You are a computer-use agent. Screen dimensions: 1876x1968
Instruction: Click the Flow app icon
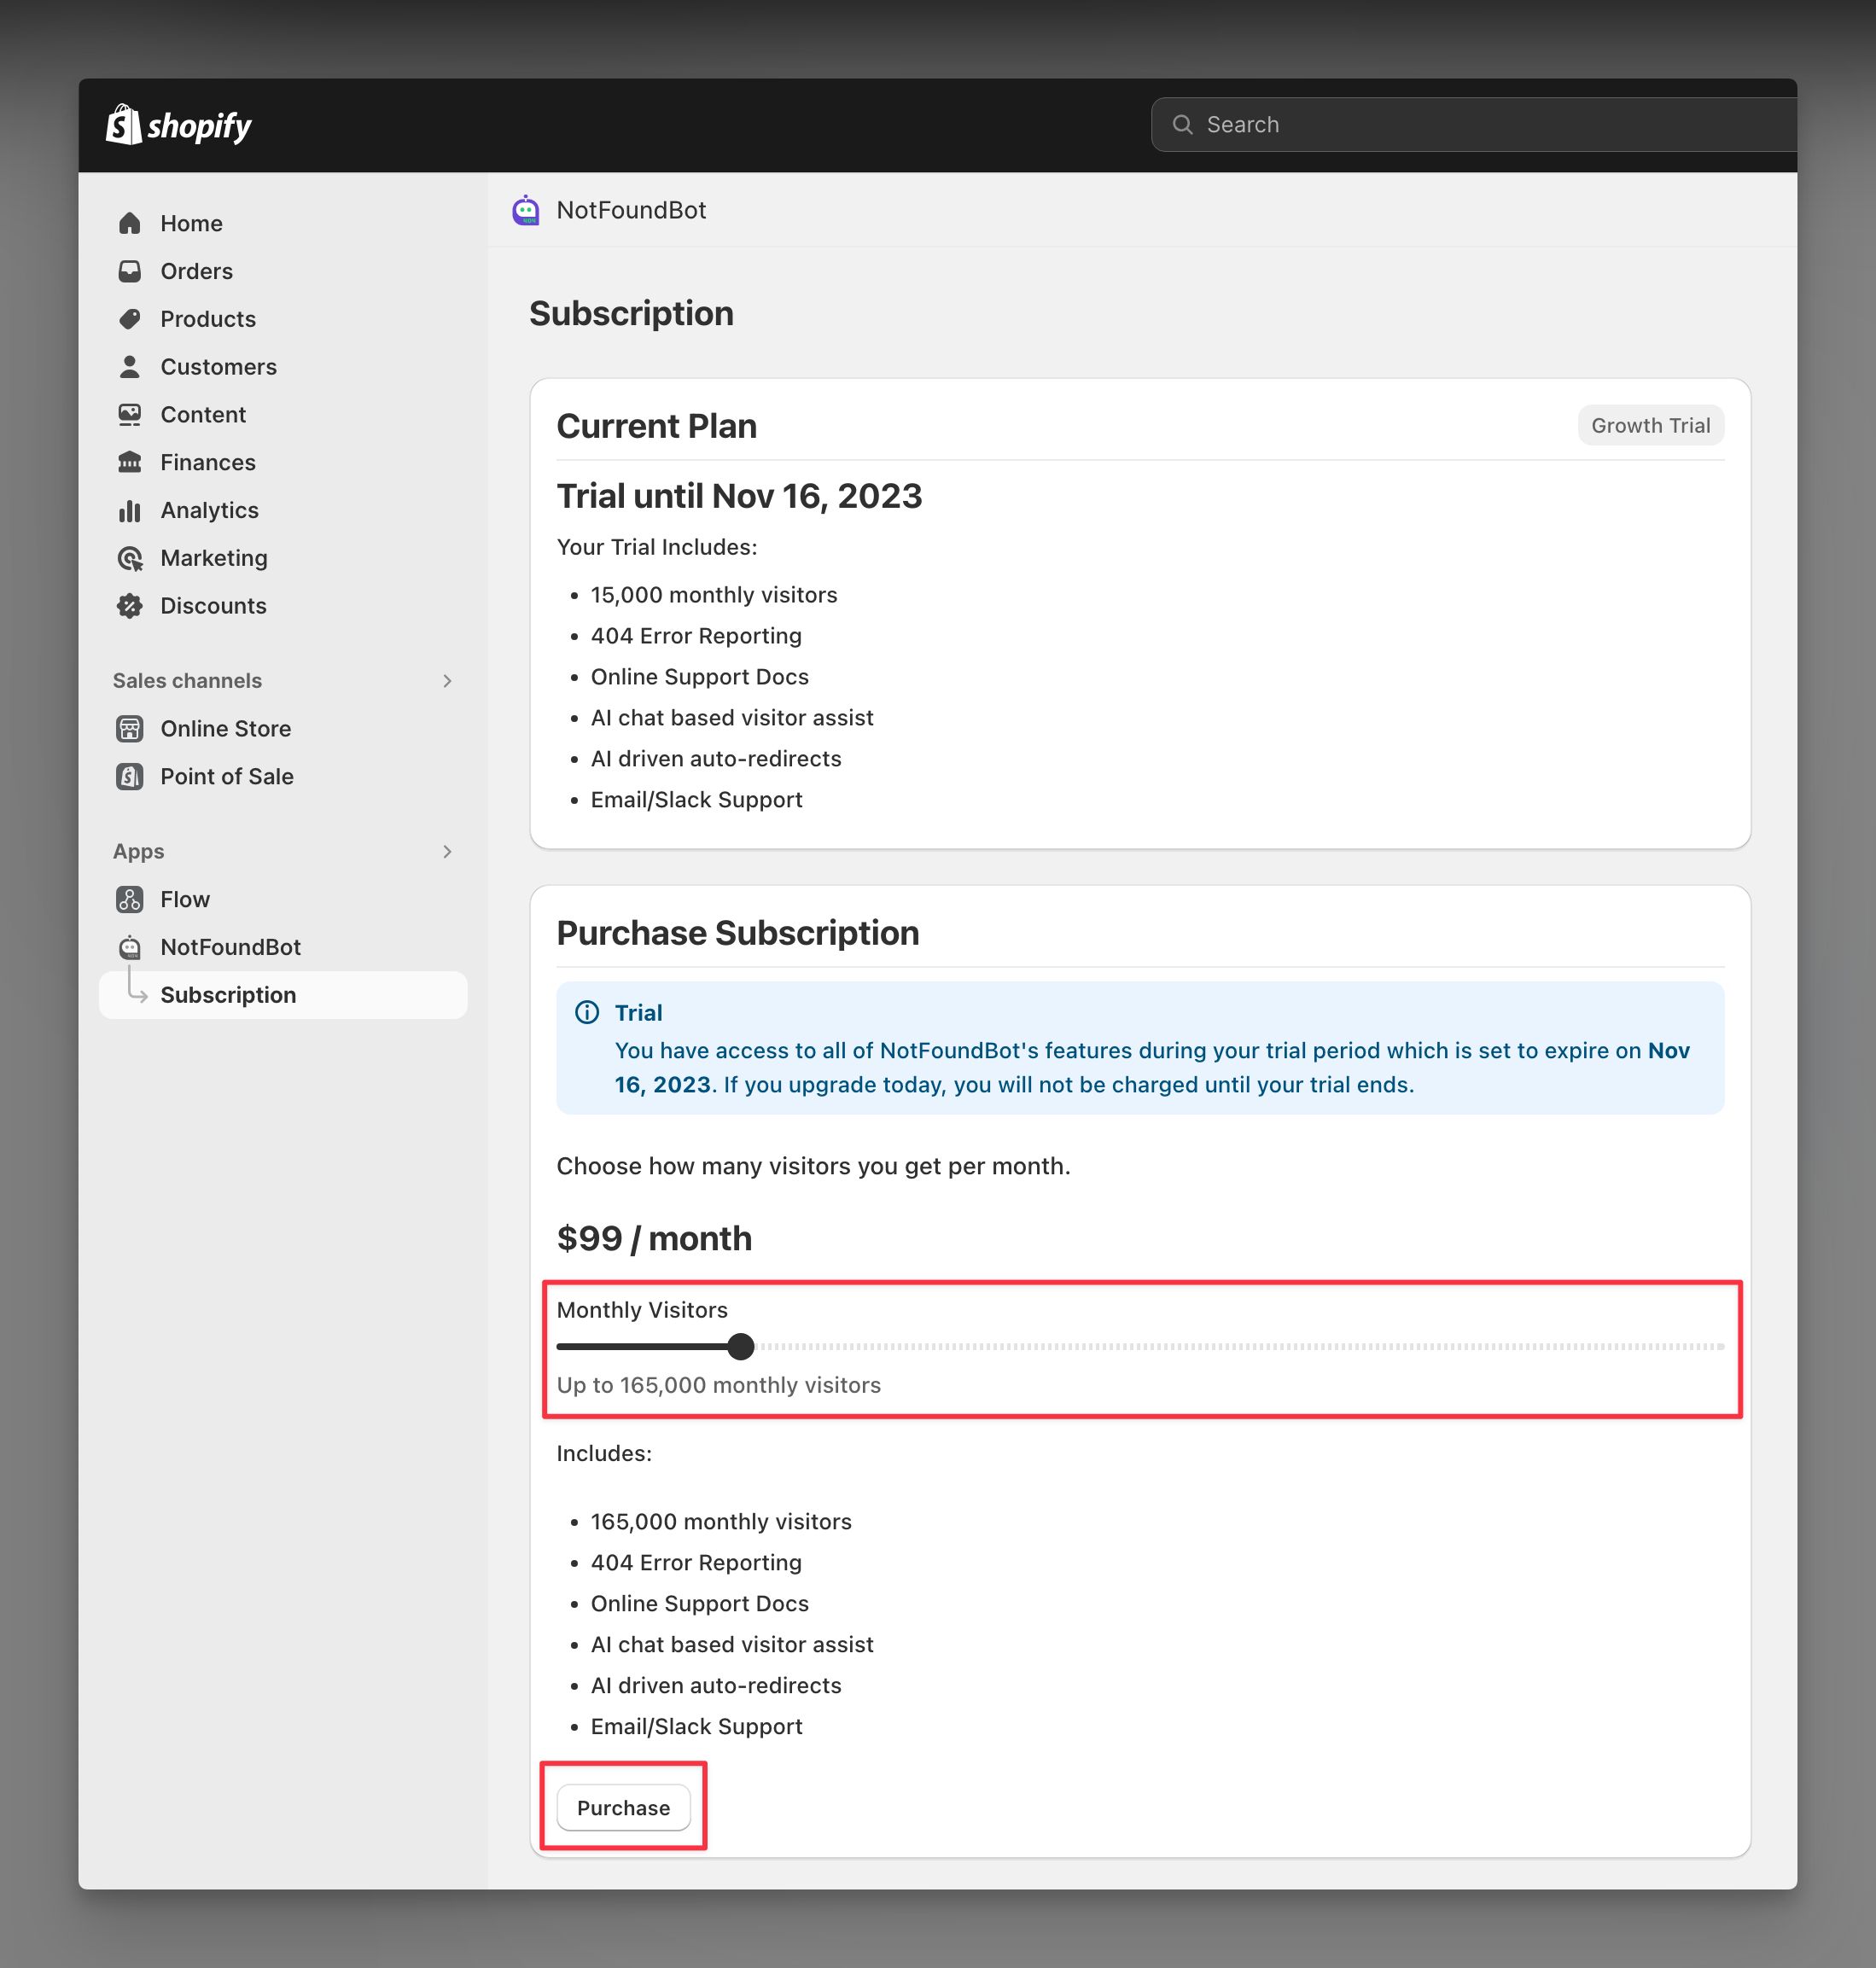click(130, 900)
